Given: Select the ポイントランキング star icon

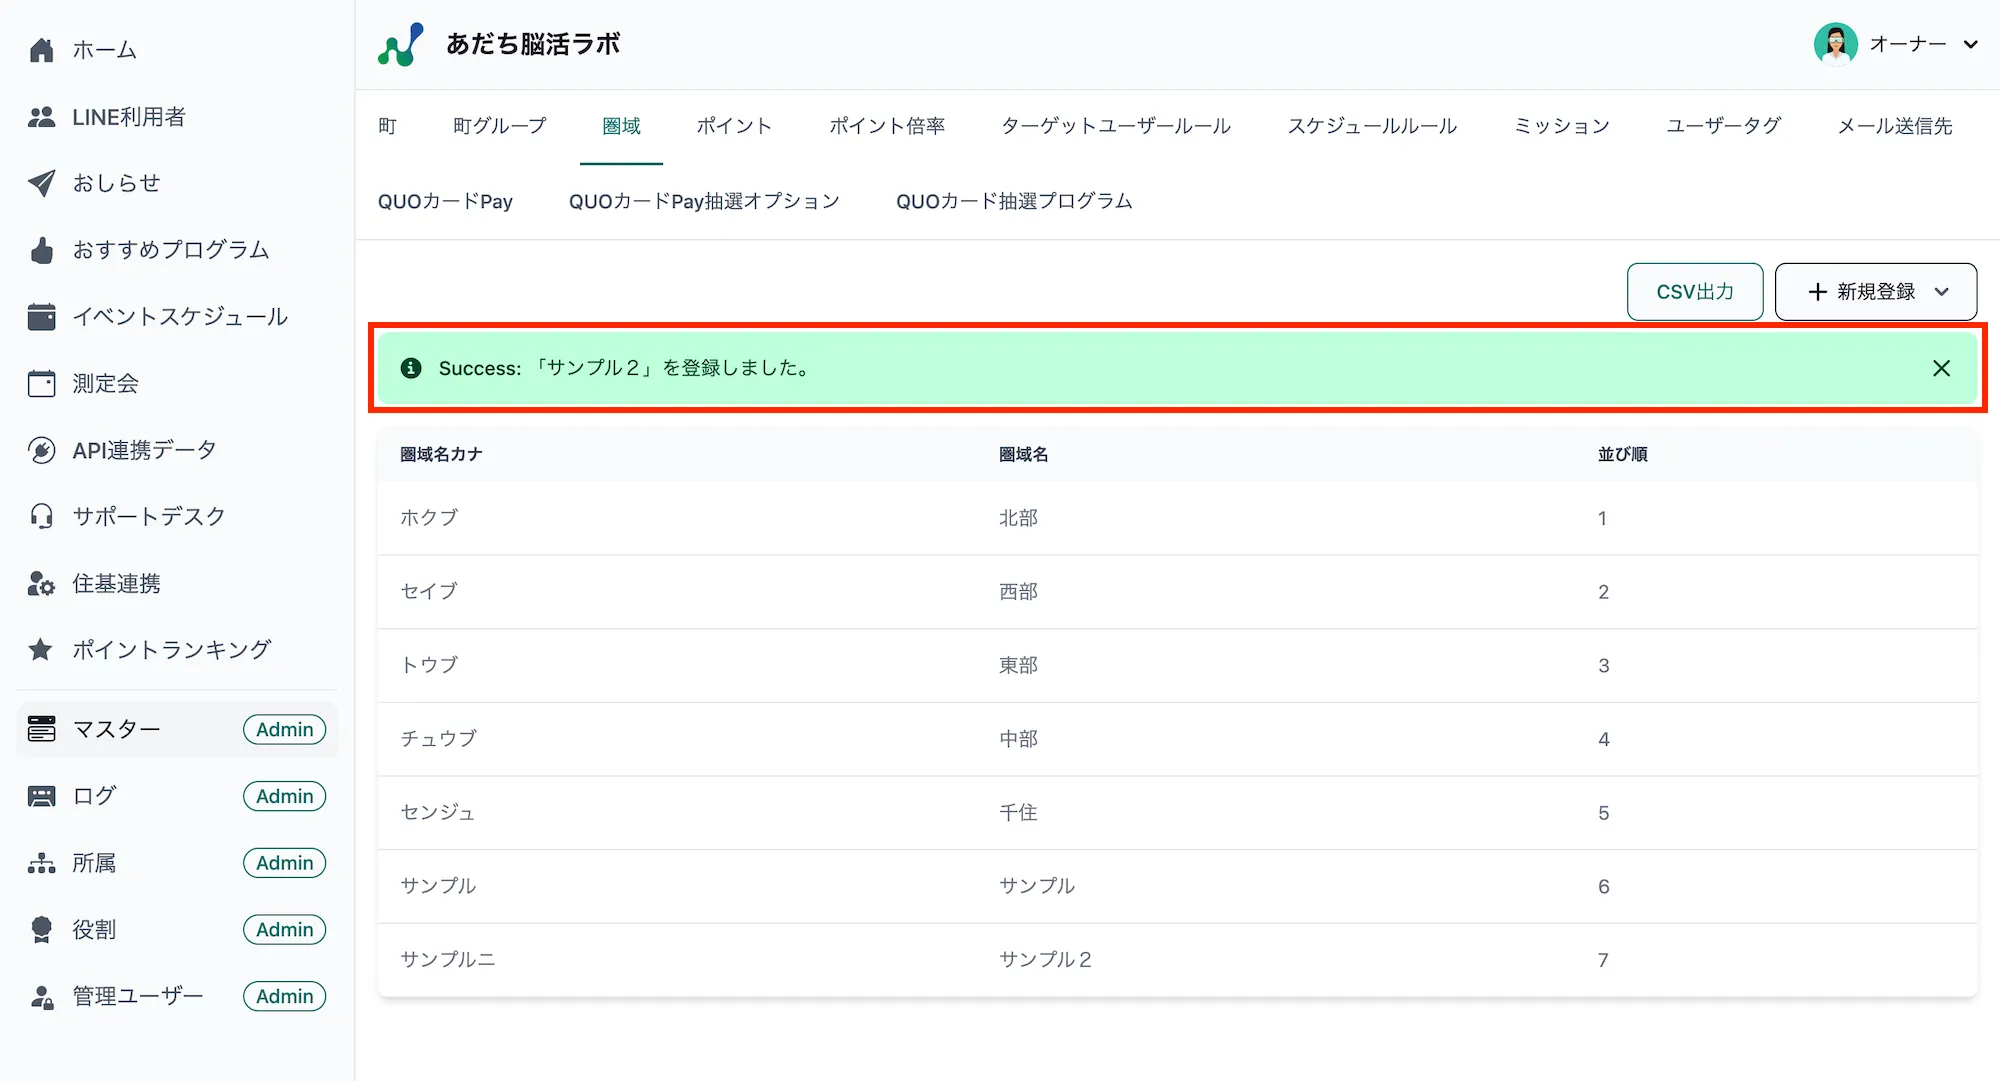Looking at the screenshot, I should point(41,649).
